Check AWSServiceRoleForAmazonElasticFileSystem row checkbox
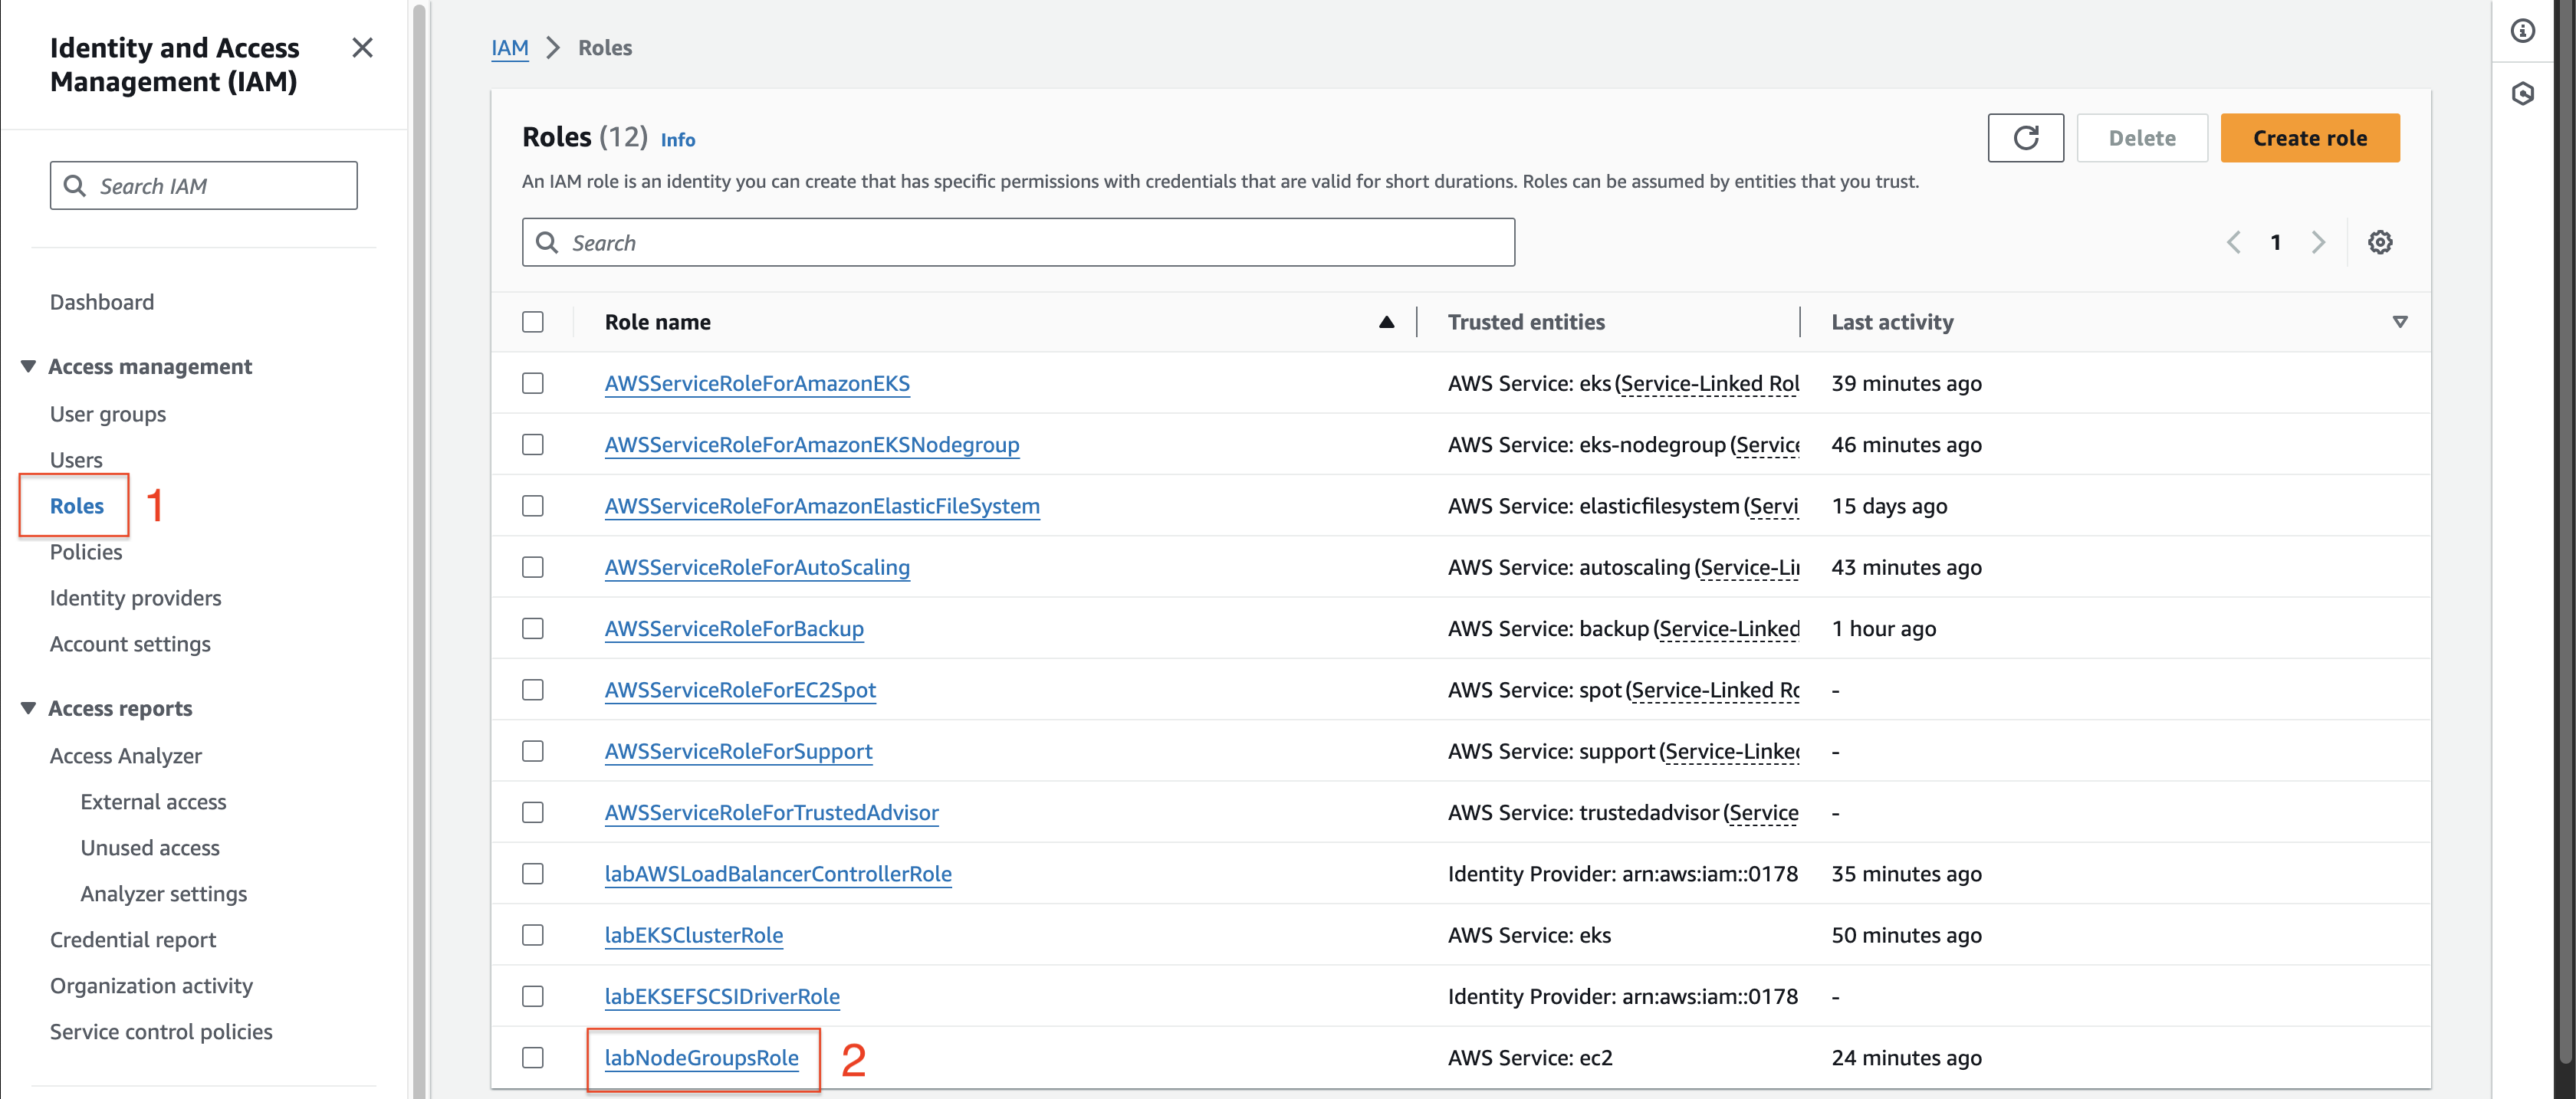Viewport: 2576px width, 1099px height. (x=533, y=506)
